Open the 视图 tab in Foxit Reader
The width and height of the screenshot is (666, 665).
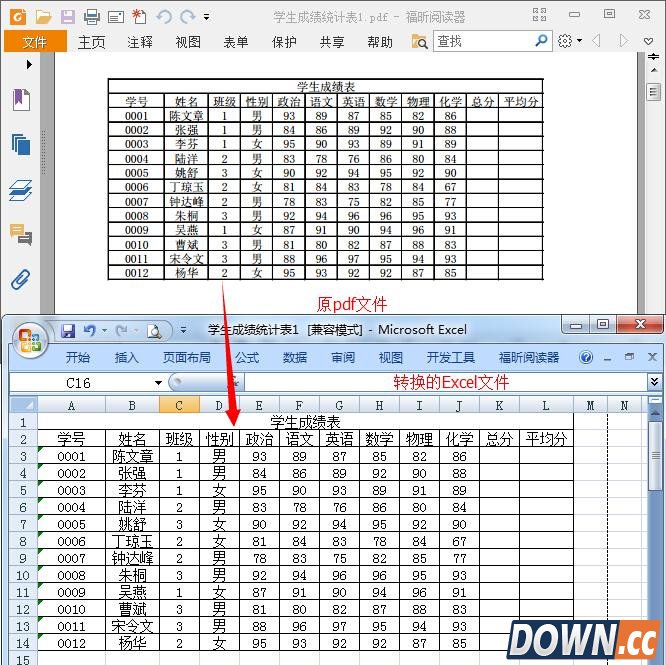(188, 42)
